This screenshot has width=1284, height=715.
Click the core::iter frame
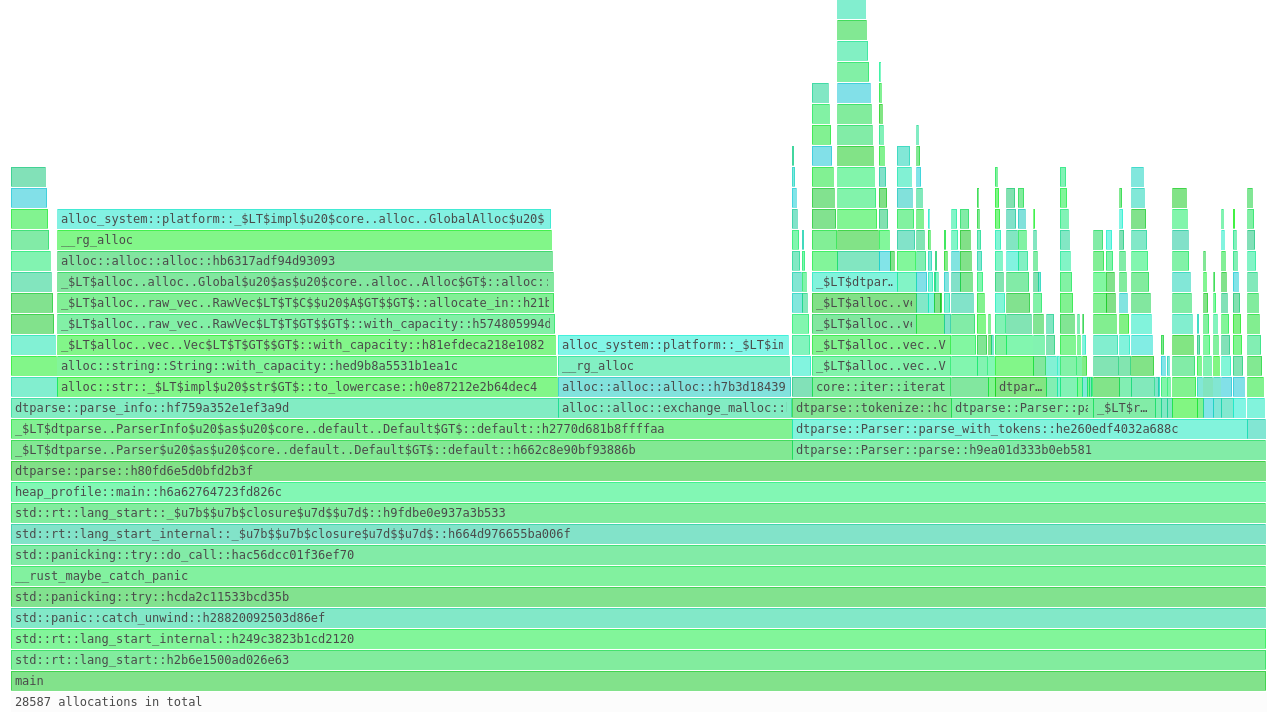(x=880, y=387)
